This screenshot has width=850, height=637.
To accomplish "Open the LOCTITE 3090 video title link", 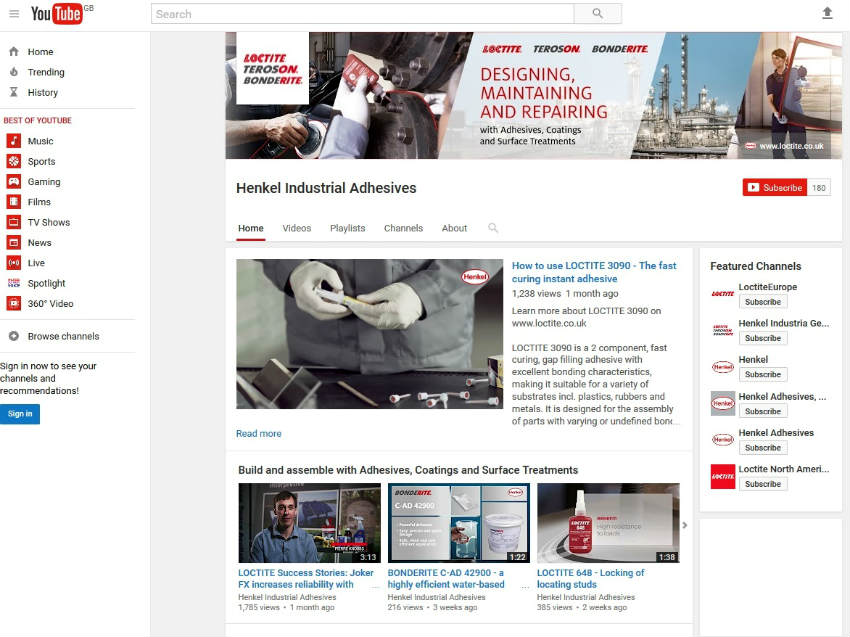I will [x=594, y=272].
